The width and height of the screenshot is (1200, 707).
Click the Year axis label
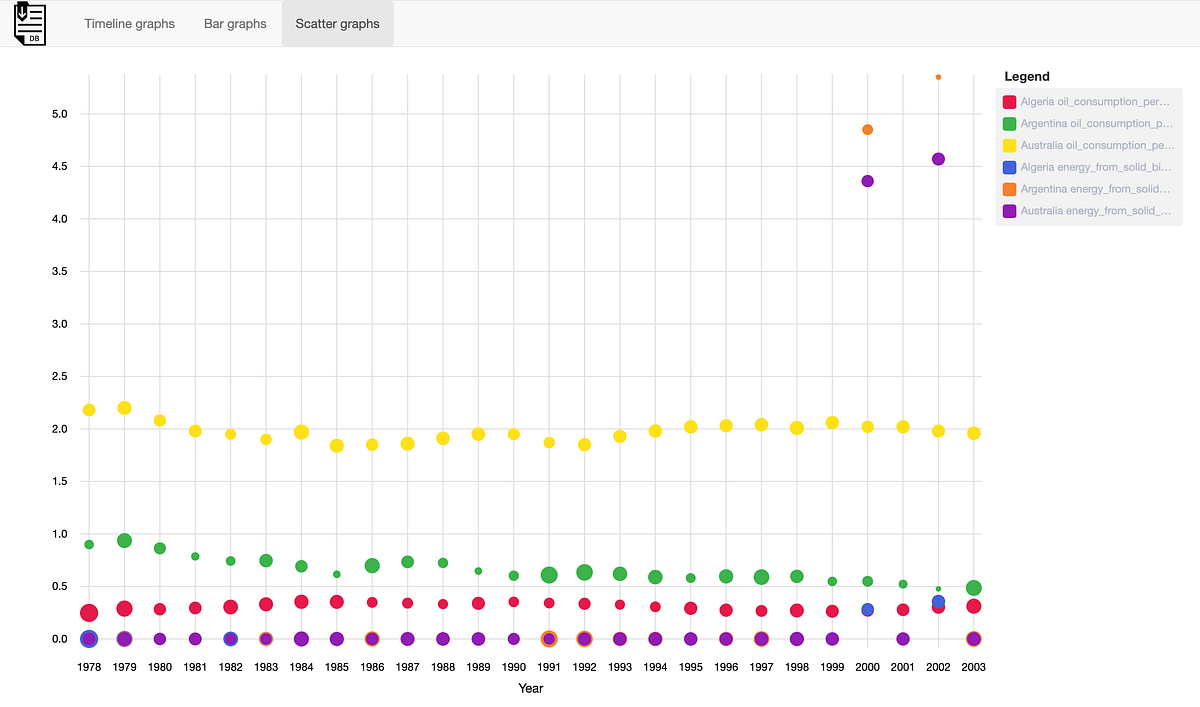pos(531,688)
